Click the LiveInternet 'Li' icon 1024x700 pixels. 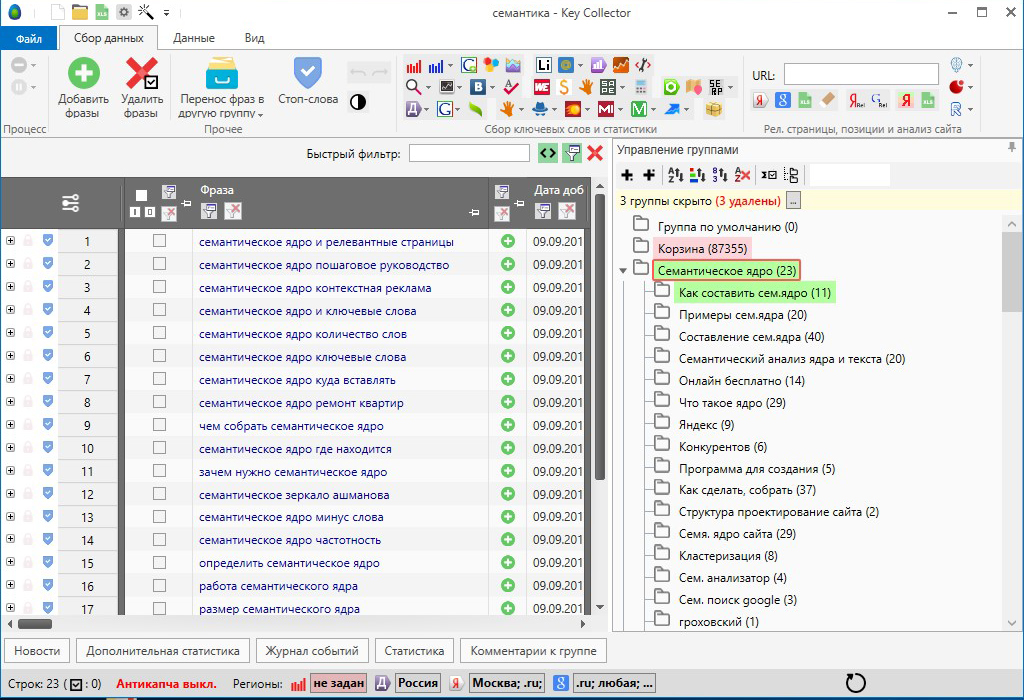click(543, 65)
